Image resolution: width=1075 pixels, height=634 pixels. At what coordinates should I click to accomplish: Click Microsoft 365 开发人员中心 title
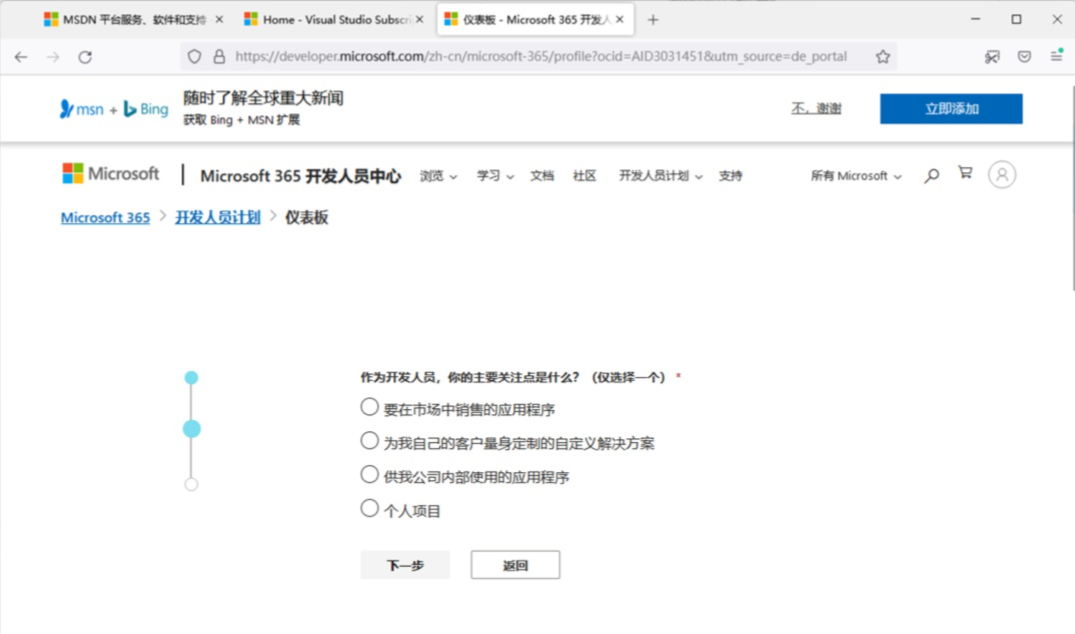tap(300, 176)
